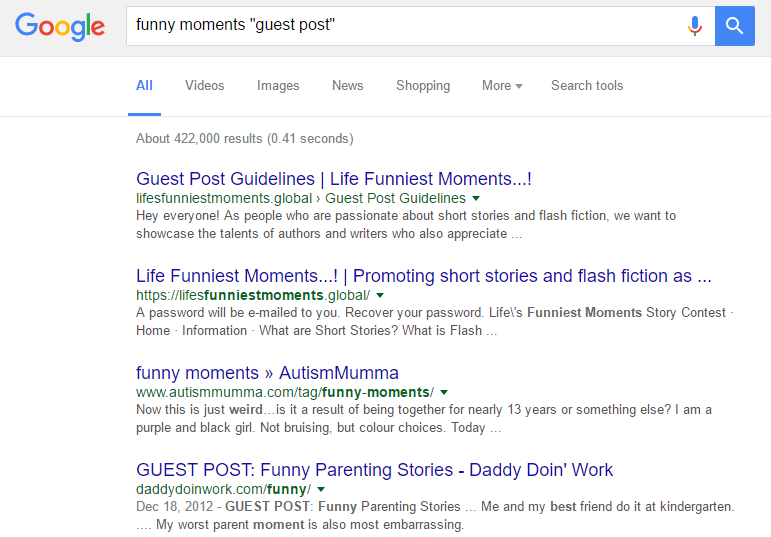Switch to the Images tab
The width and height of the screenshot is (771, 537).
tap(278, 86)
